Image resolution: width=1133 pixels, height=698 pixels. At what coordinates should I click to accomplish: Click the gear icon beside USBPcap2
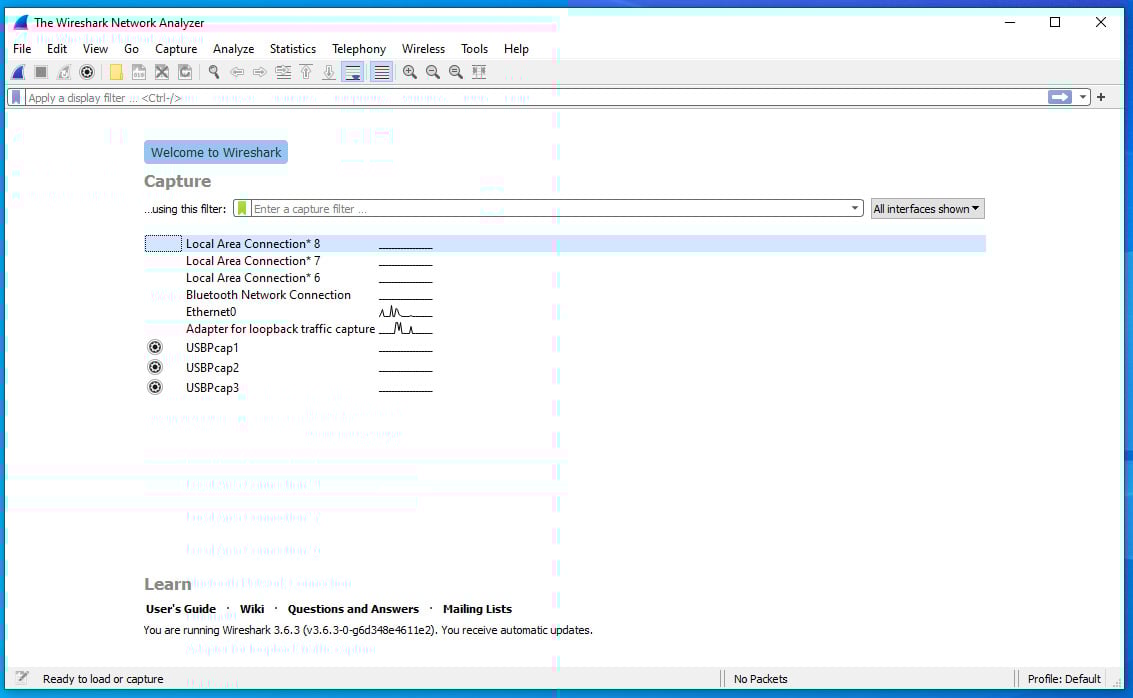155,367
